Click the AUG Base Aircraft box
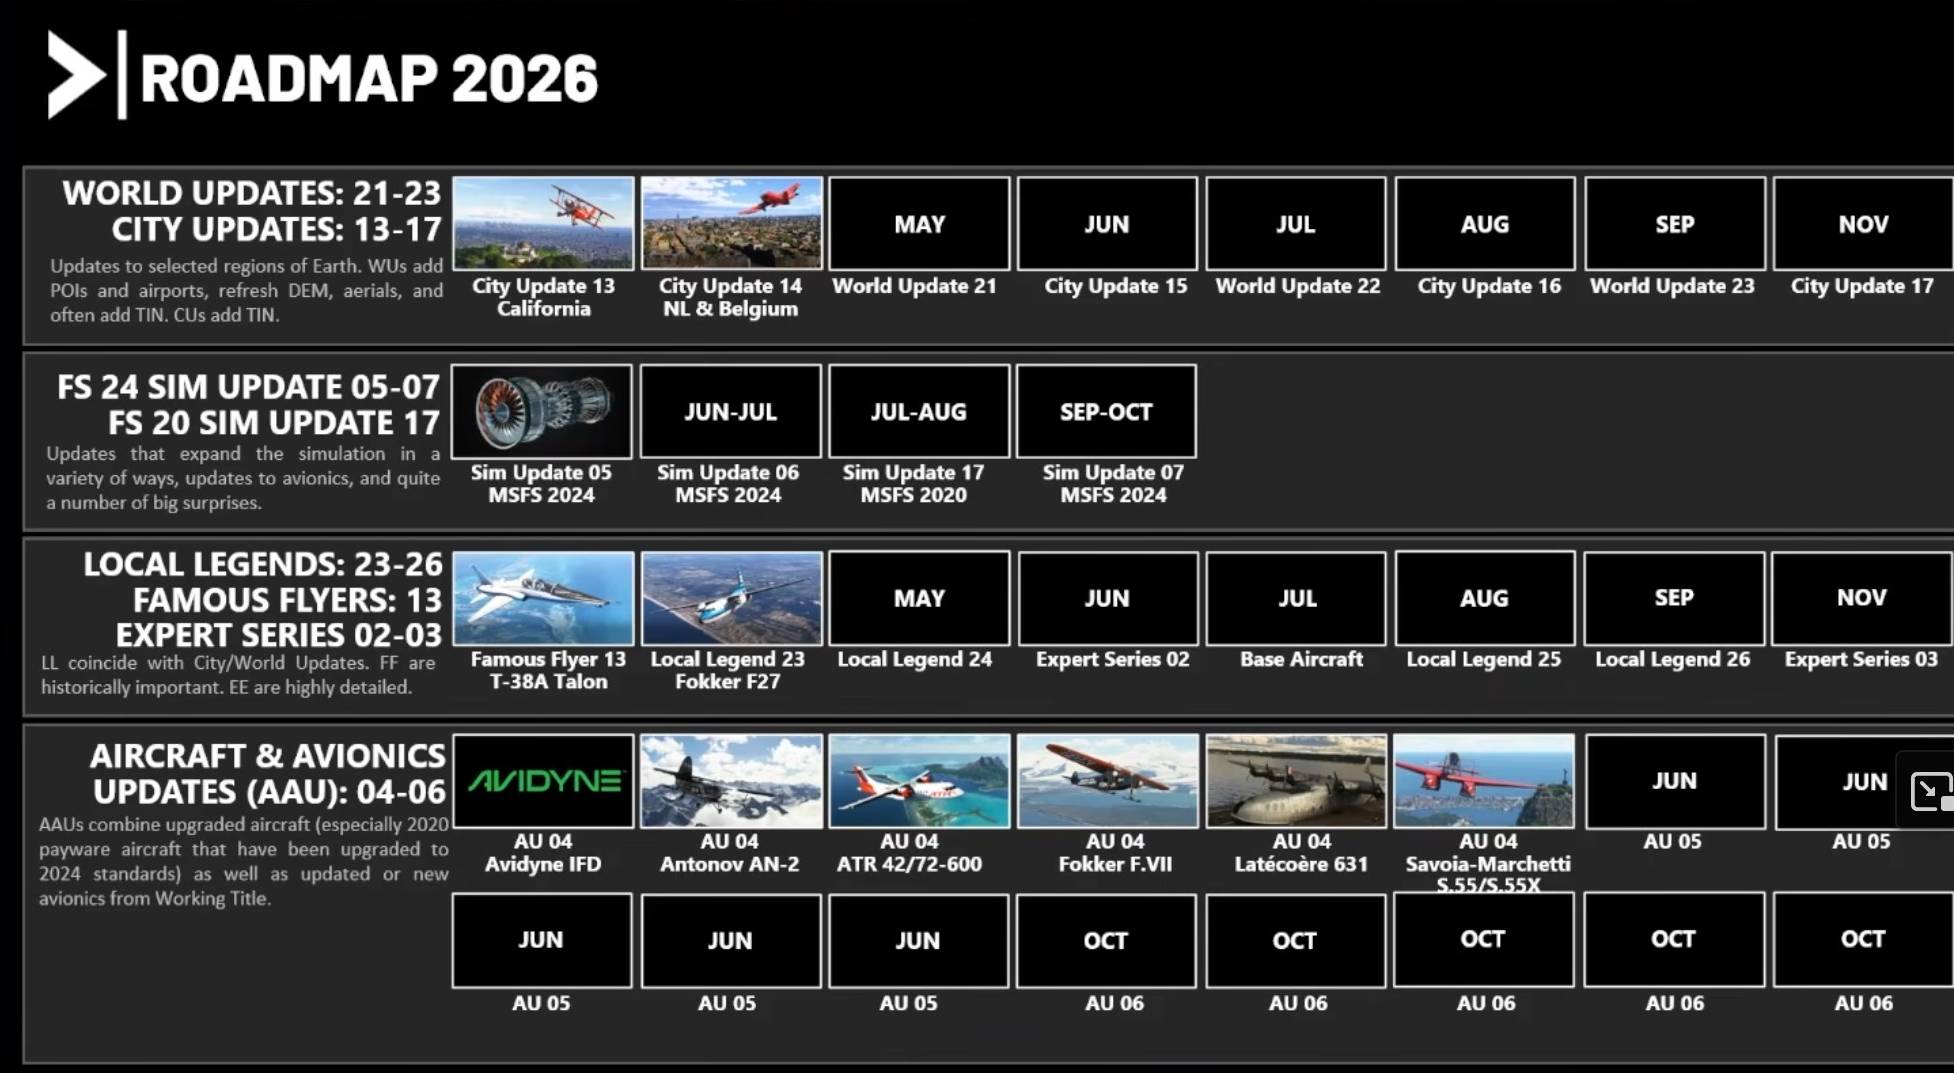Viewport: 1954px width, 1073px height. [x=1295, y=598]
